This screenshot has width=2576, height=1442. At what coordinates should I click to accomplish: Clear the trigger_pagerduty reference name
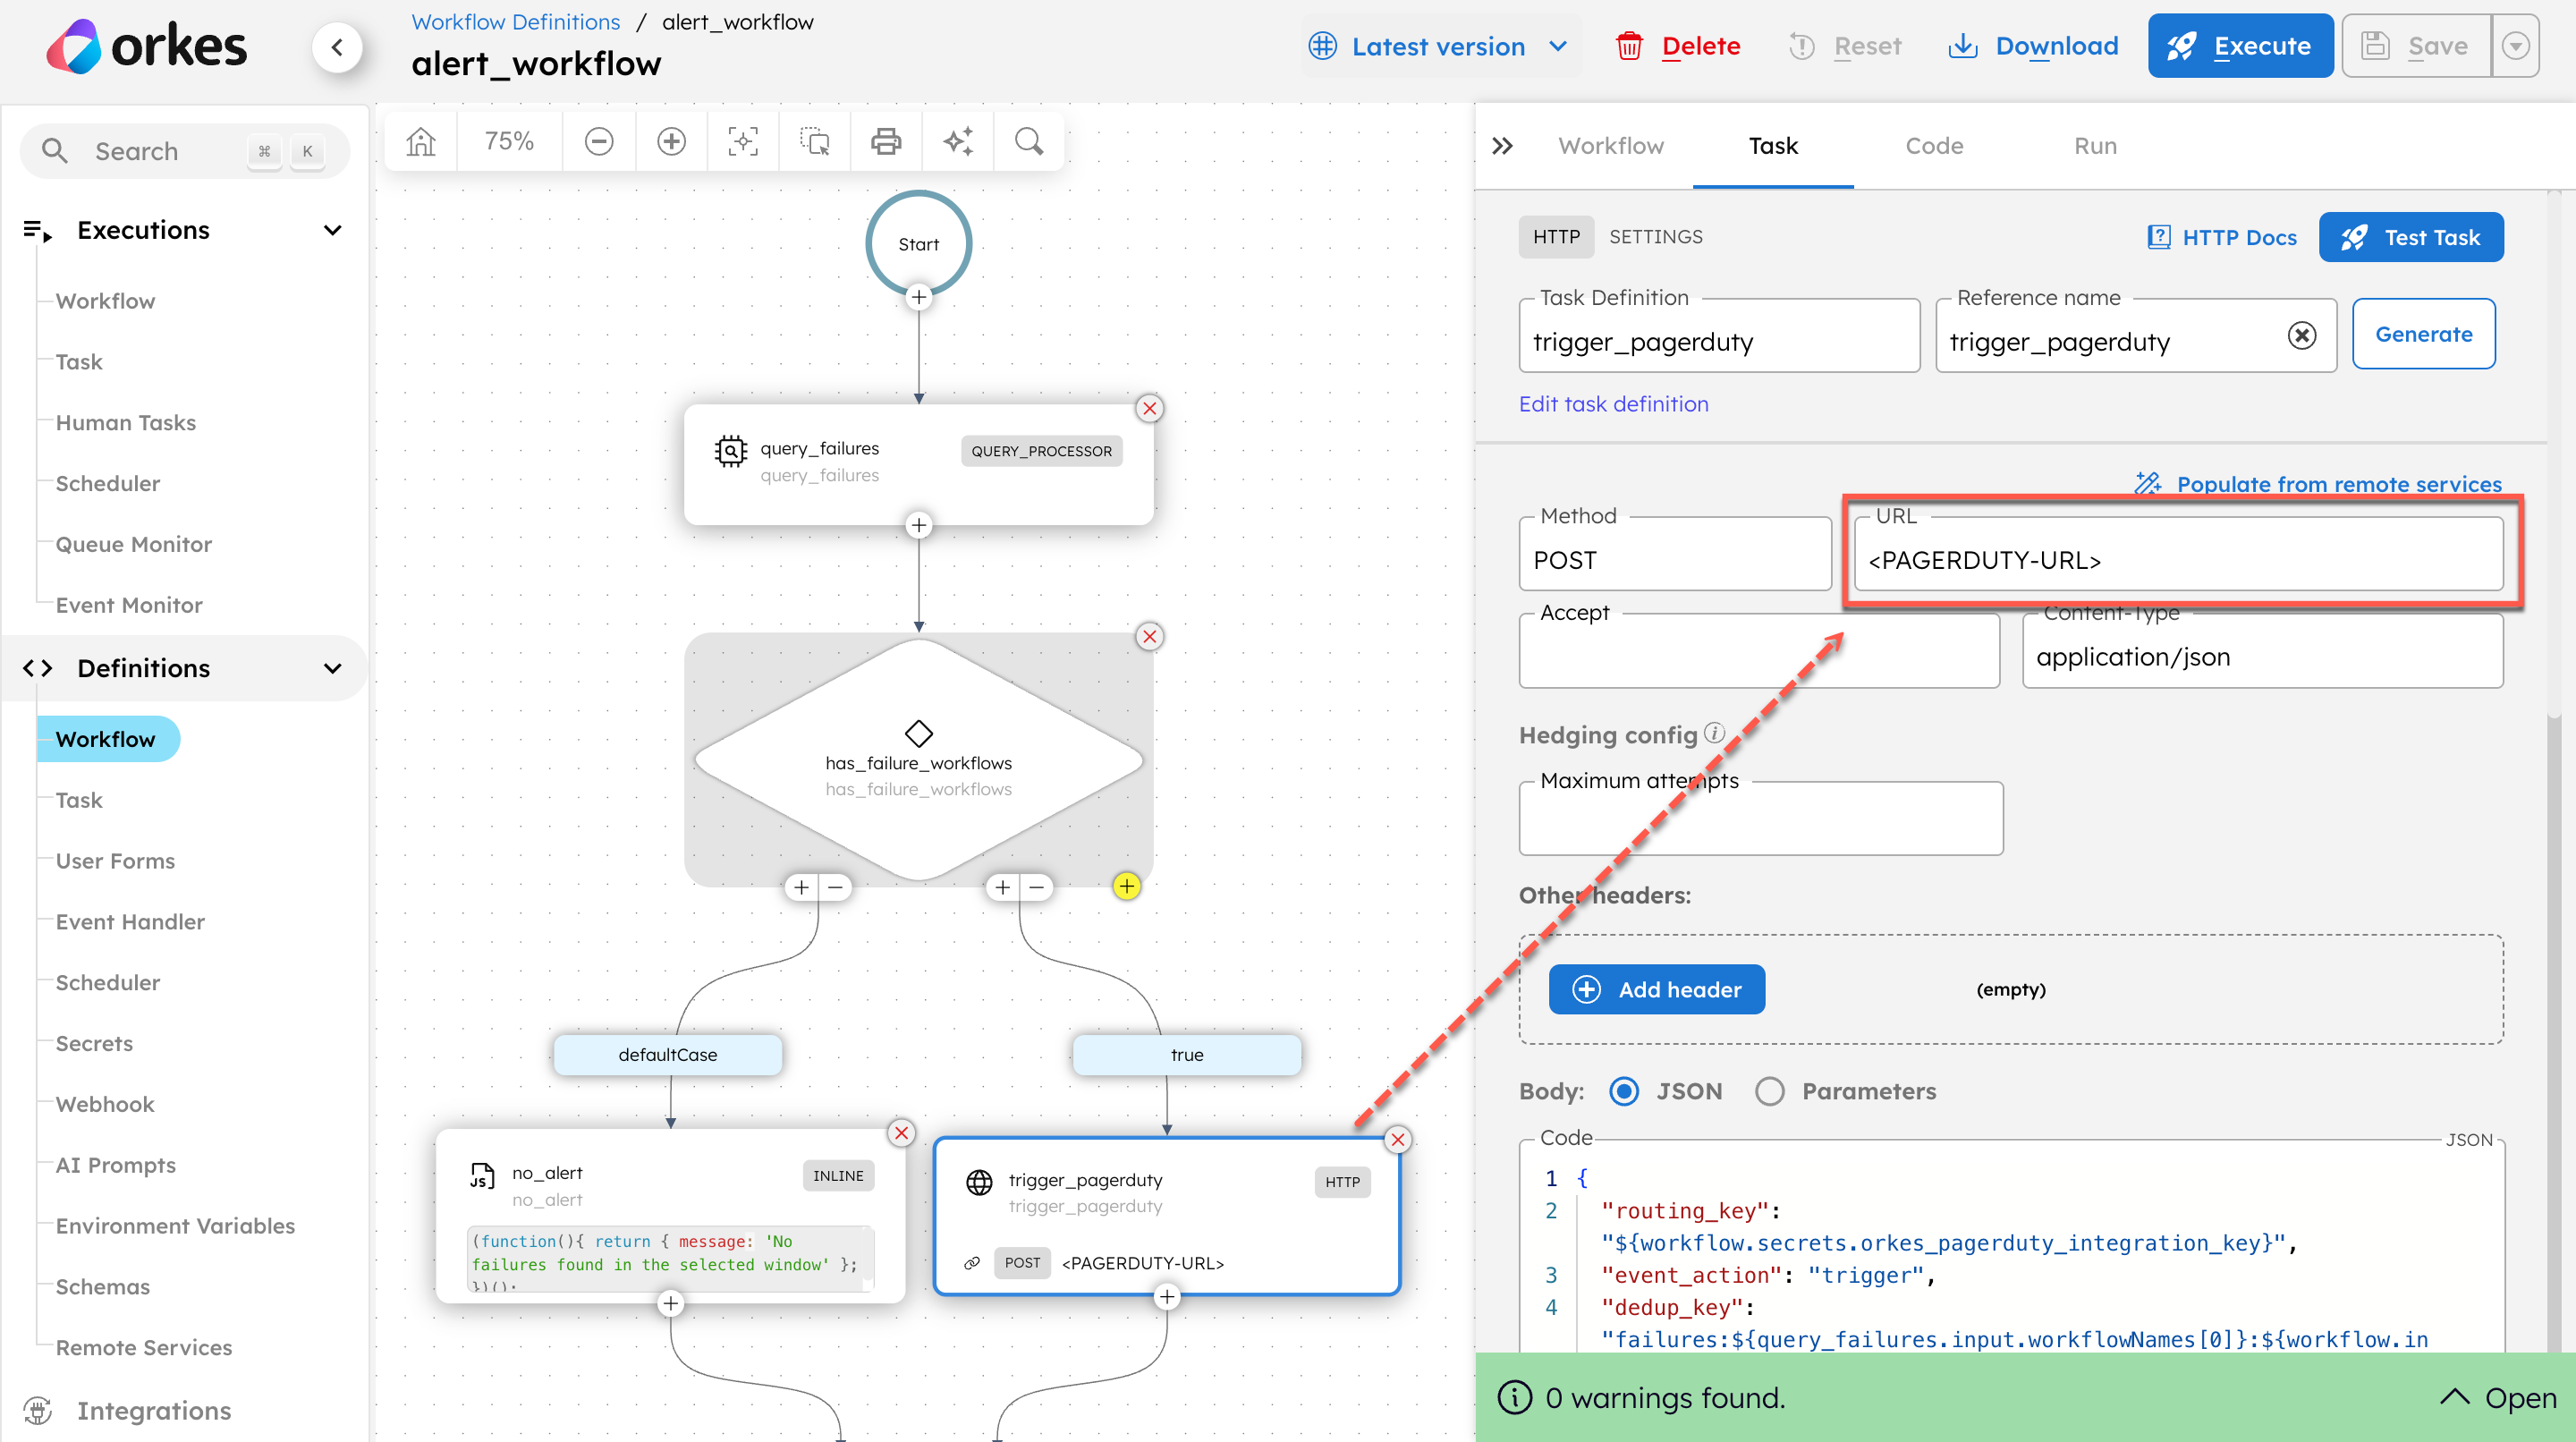click(2302, 335)
